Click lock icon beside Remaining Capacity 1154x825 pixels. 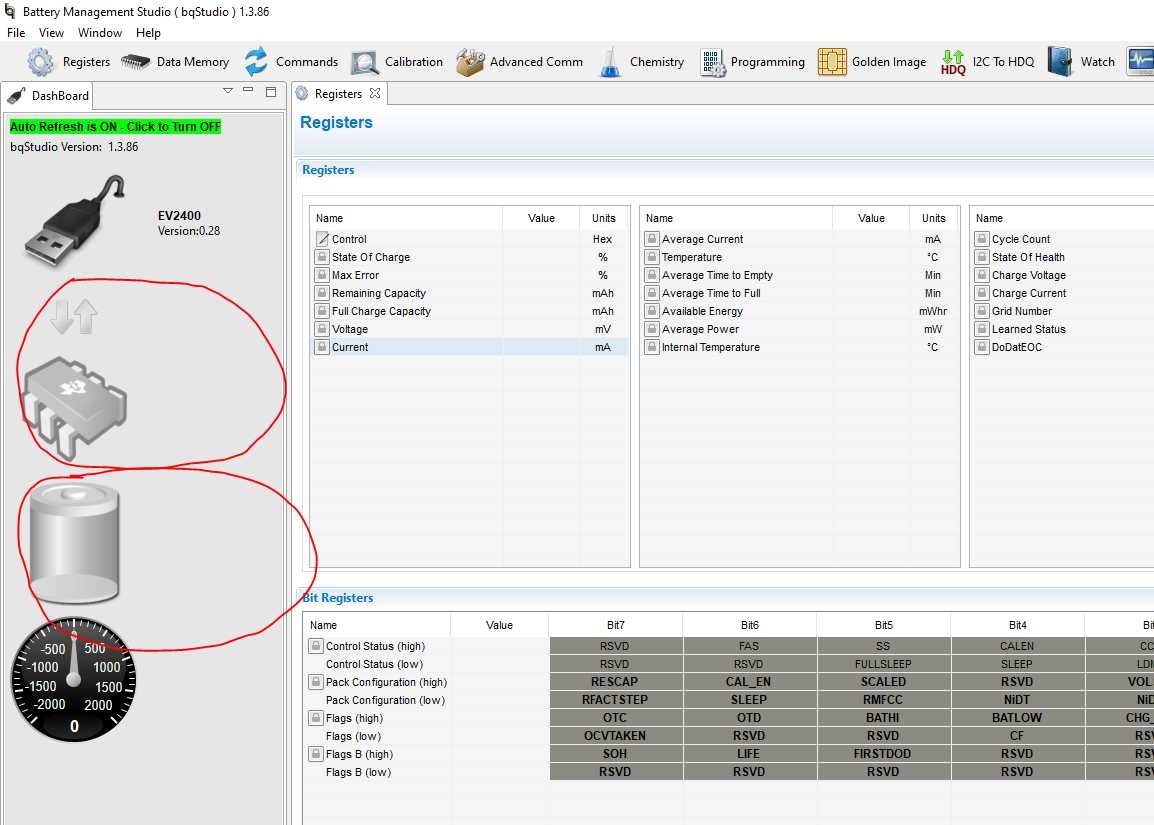tap(322, 293)
